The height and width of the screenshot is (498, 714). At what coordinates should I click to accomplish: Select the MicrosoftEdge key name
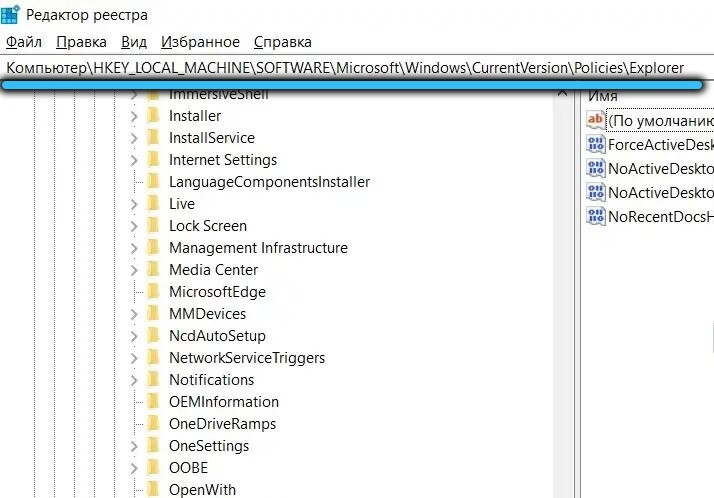(217, 292)
